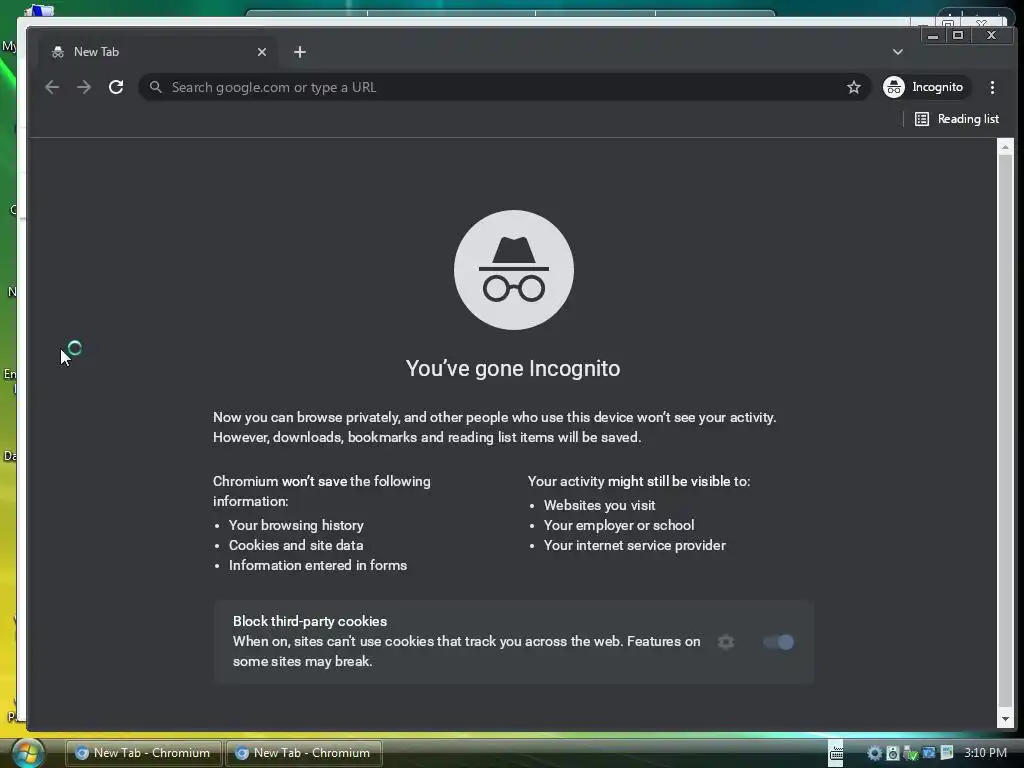Open the Windows Start orb

pyautogui.click(x=27, y=753)
